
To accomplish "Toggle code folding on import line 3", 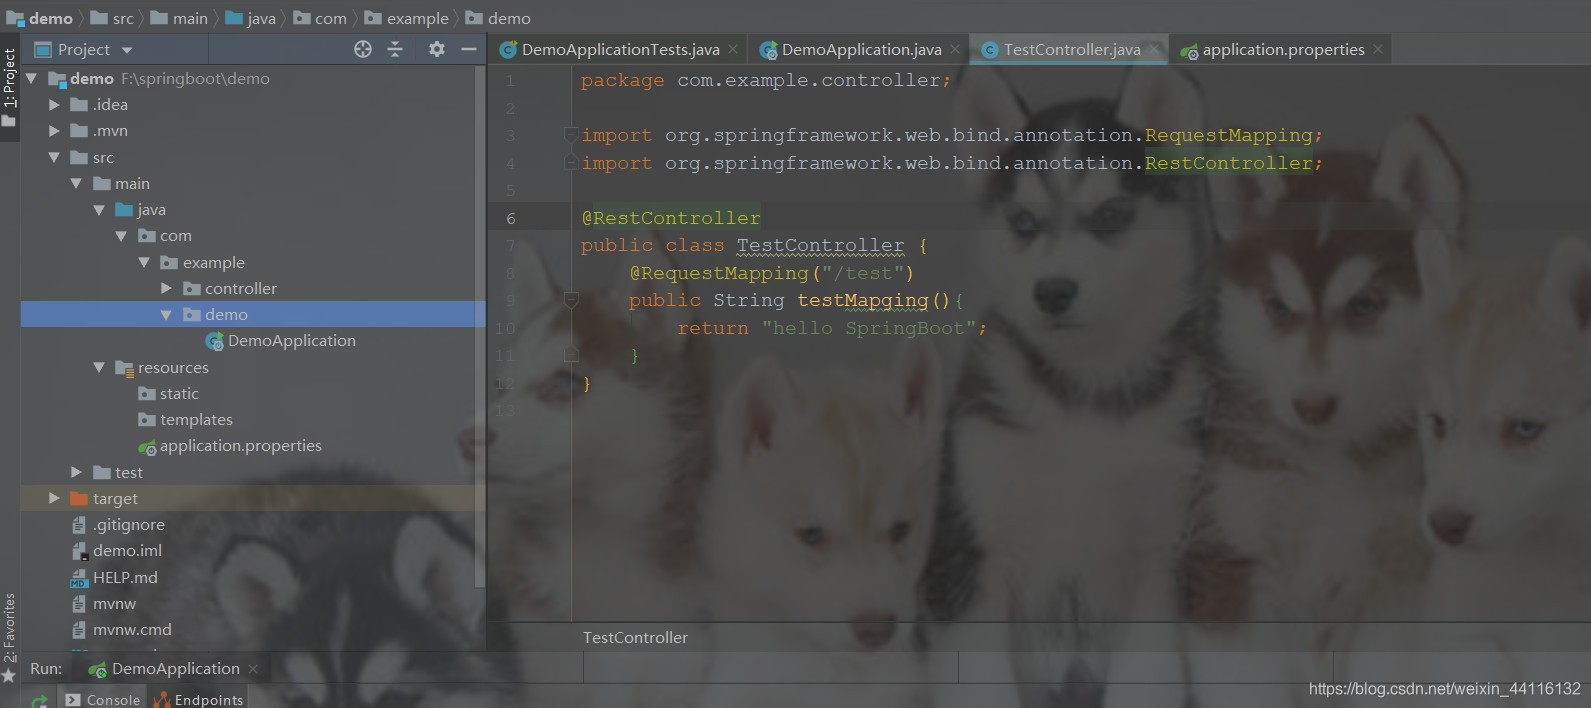I will [x=571, y=135].
